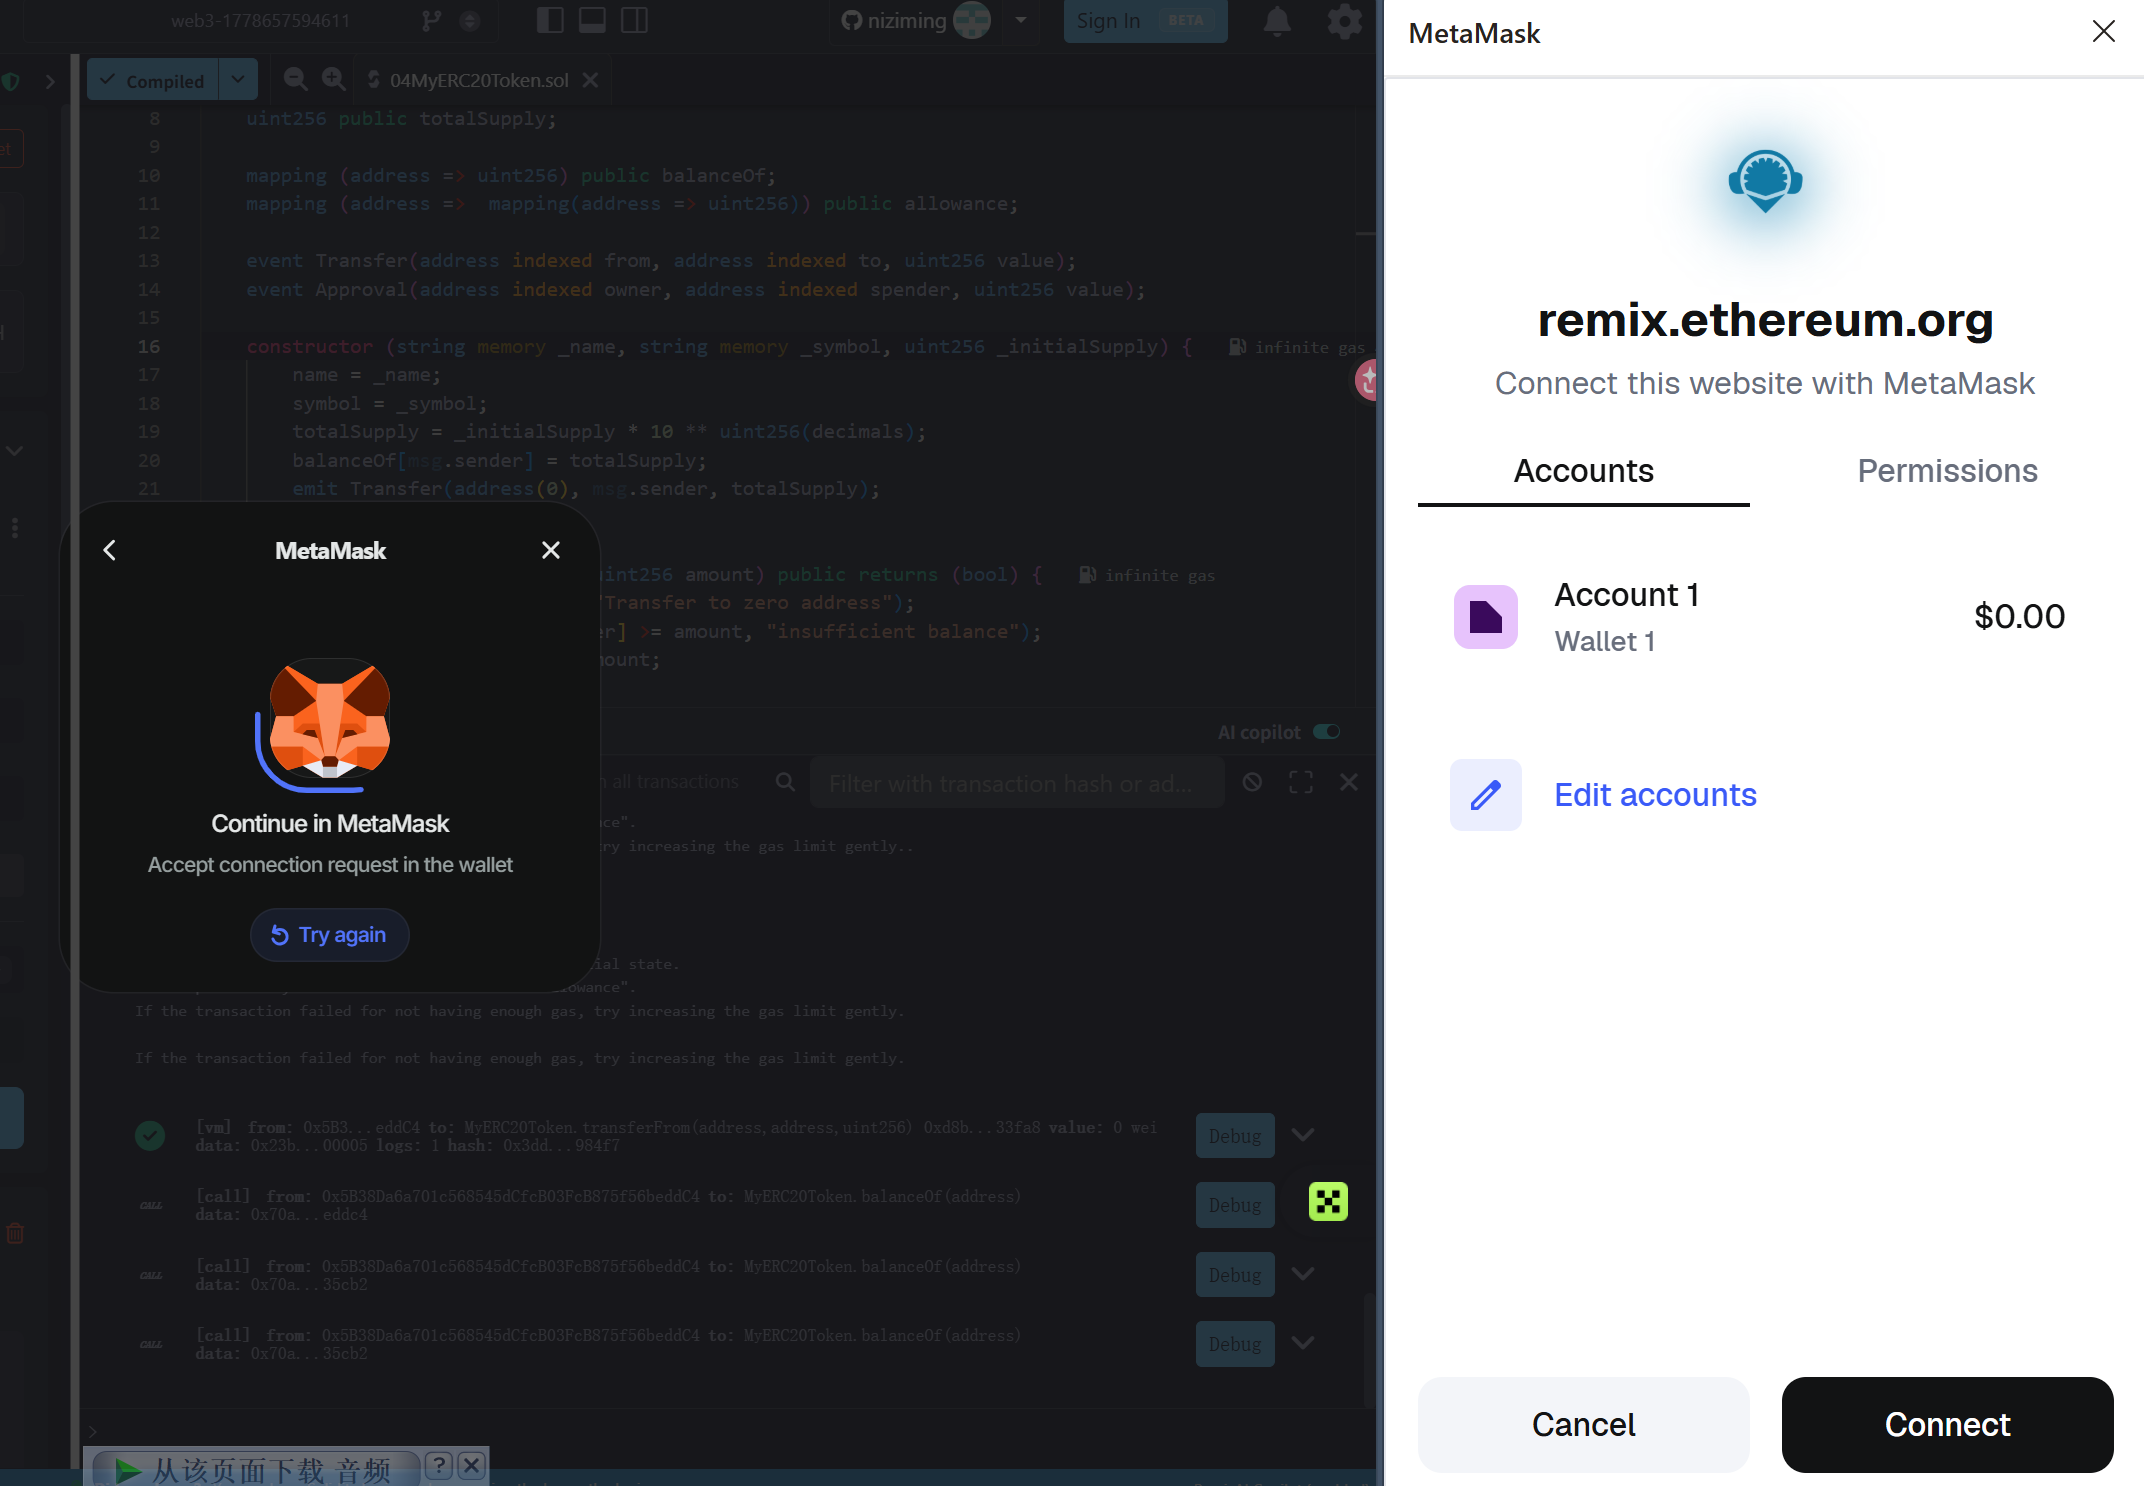Close the 04MyERC20Token.sol tab
The width and height of the screenshot is (2144, 1486).
click(591, 80)
